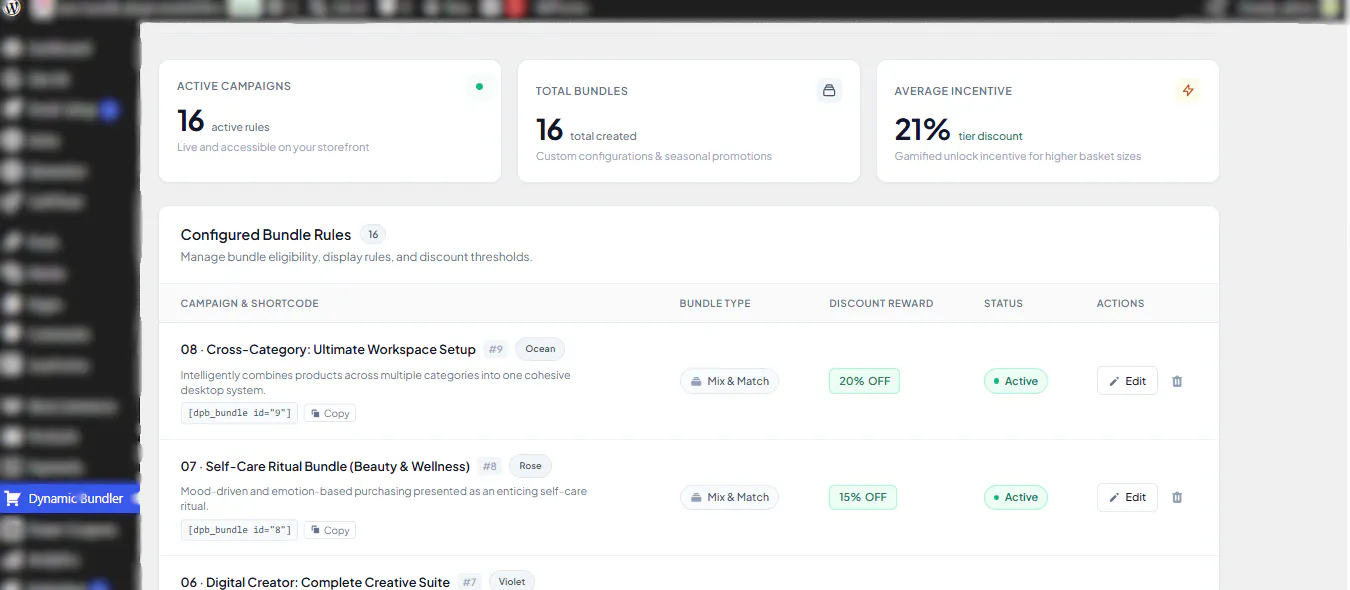Click the DISCOUNT REWARD column header
1350x590 pixels.
(x=881, y=303)
